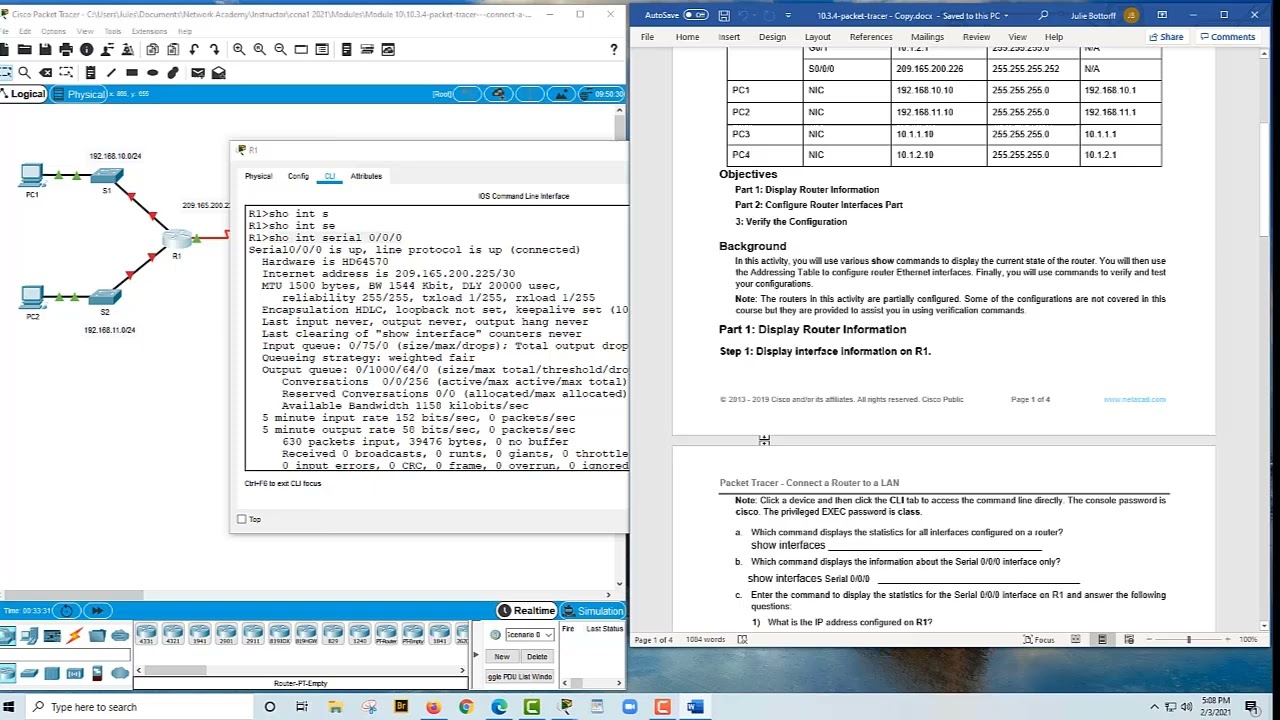Click inside the R1 CLI terminal area

[437, 338]
